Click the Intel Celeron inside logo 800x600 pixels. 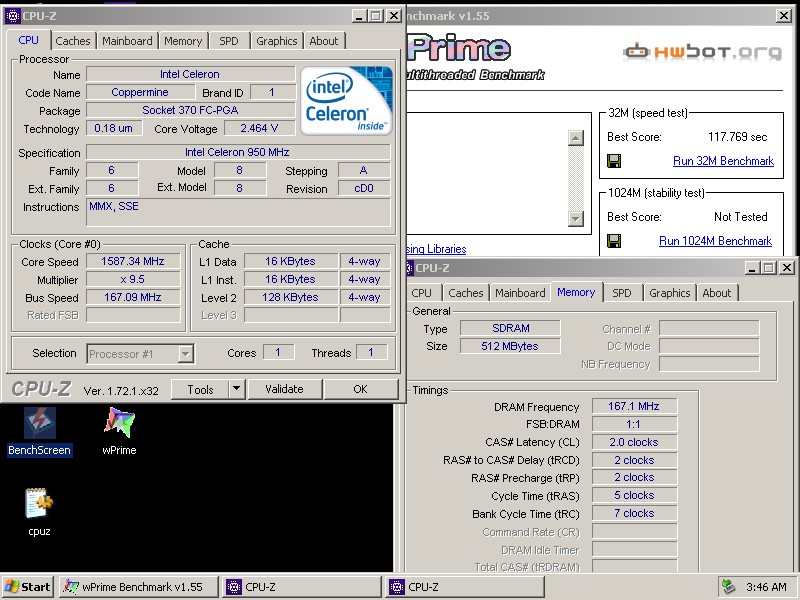pos(346,101)
